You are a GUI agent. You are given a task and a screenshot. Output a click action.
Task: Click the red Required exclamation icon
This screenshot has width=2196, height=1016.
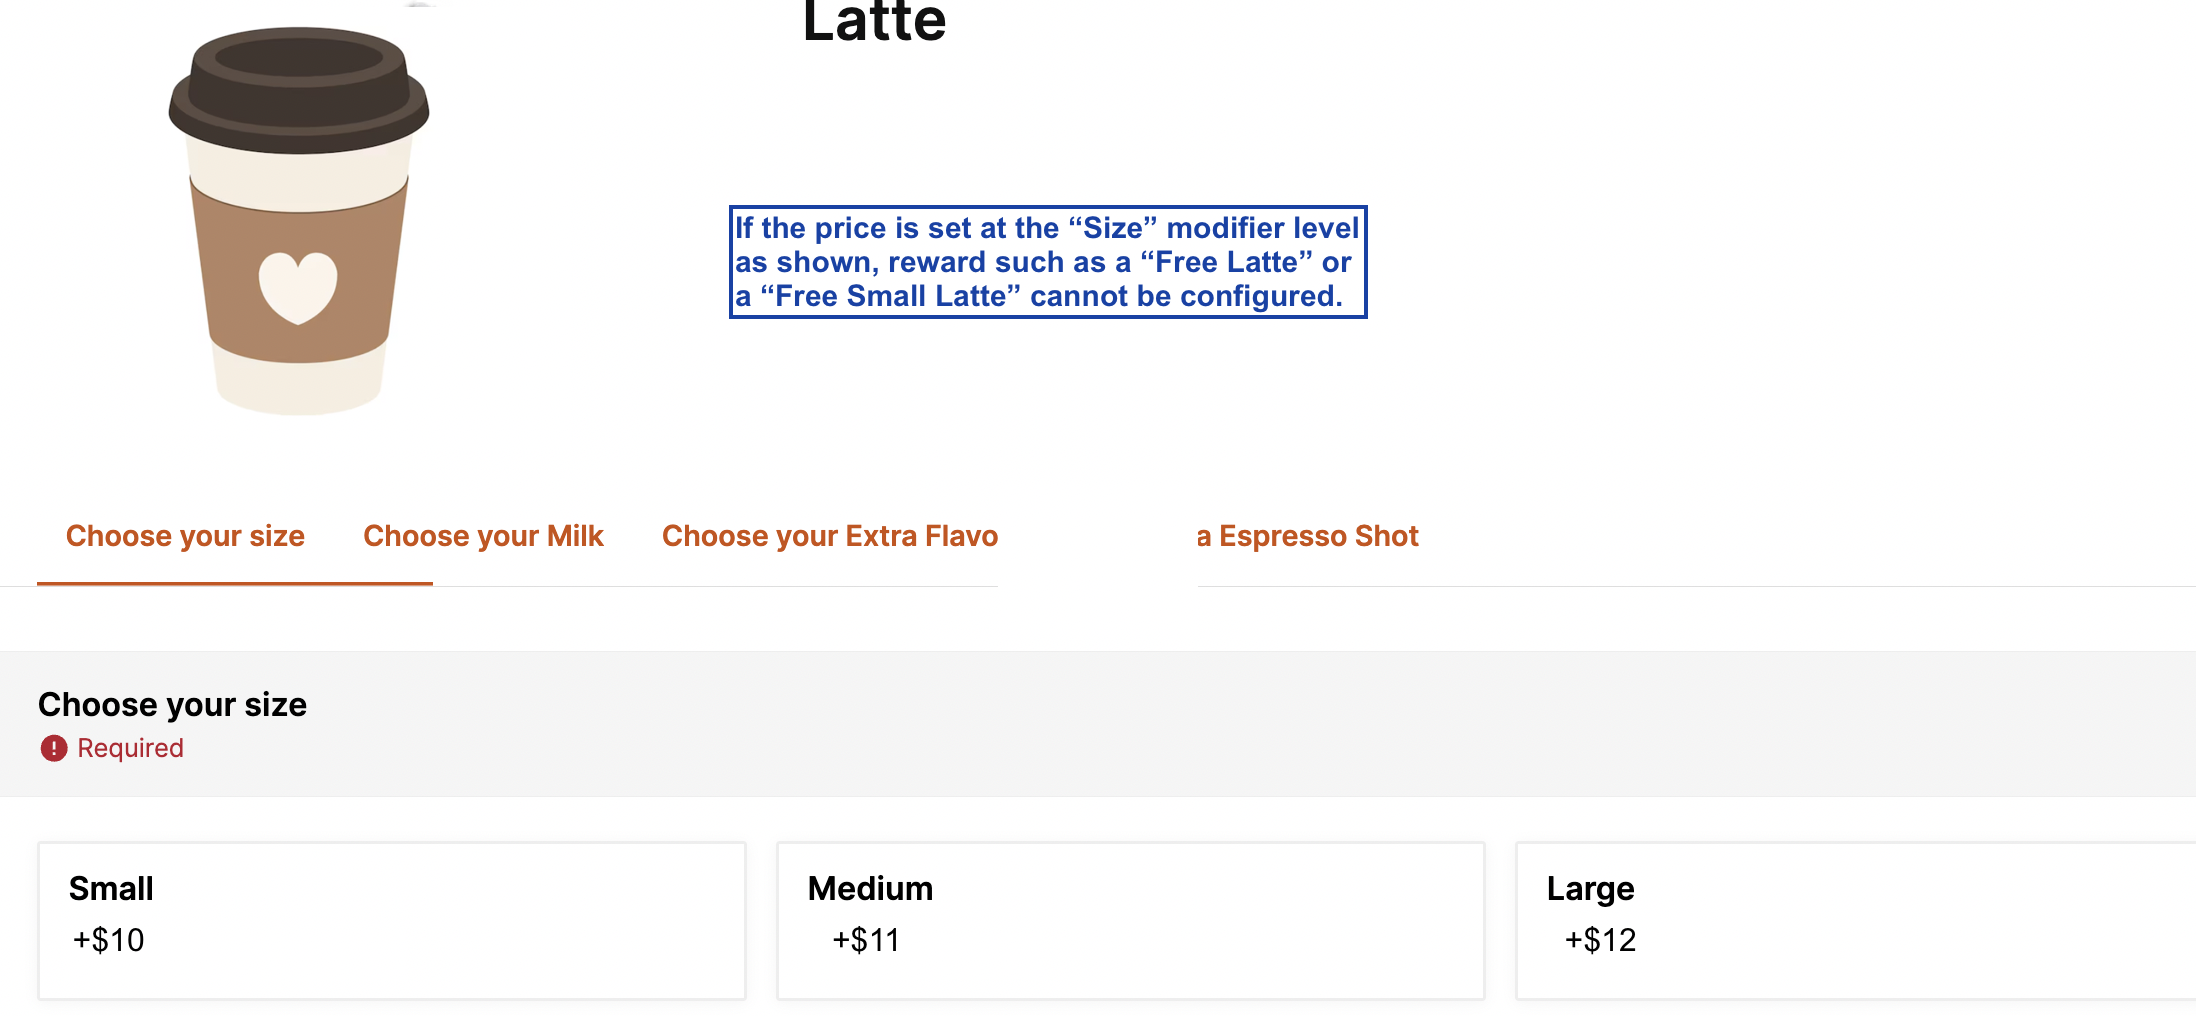[x=54, y=748]
